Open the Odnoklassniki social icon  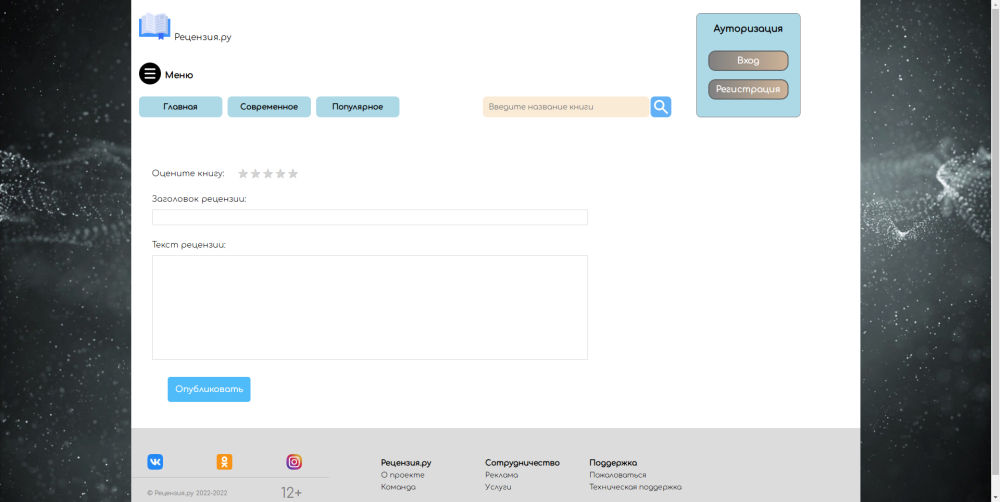point(225,462)
